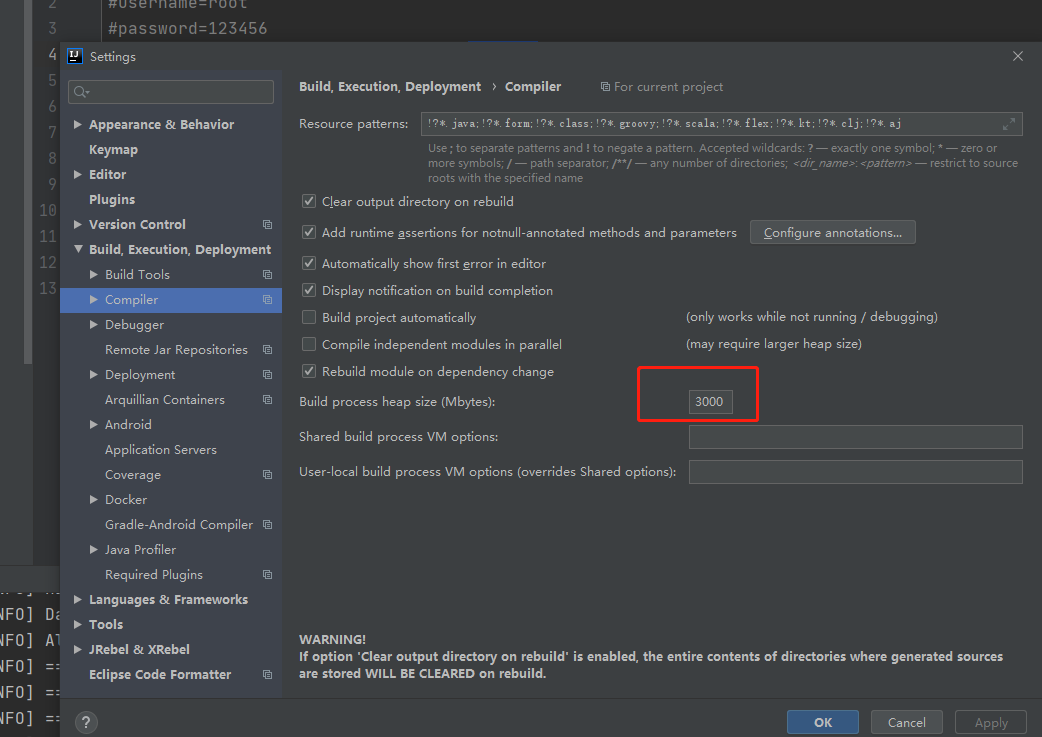Expand Debugger subtree arrow
Screen dimensions: 1042x737
click(94, 324)
